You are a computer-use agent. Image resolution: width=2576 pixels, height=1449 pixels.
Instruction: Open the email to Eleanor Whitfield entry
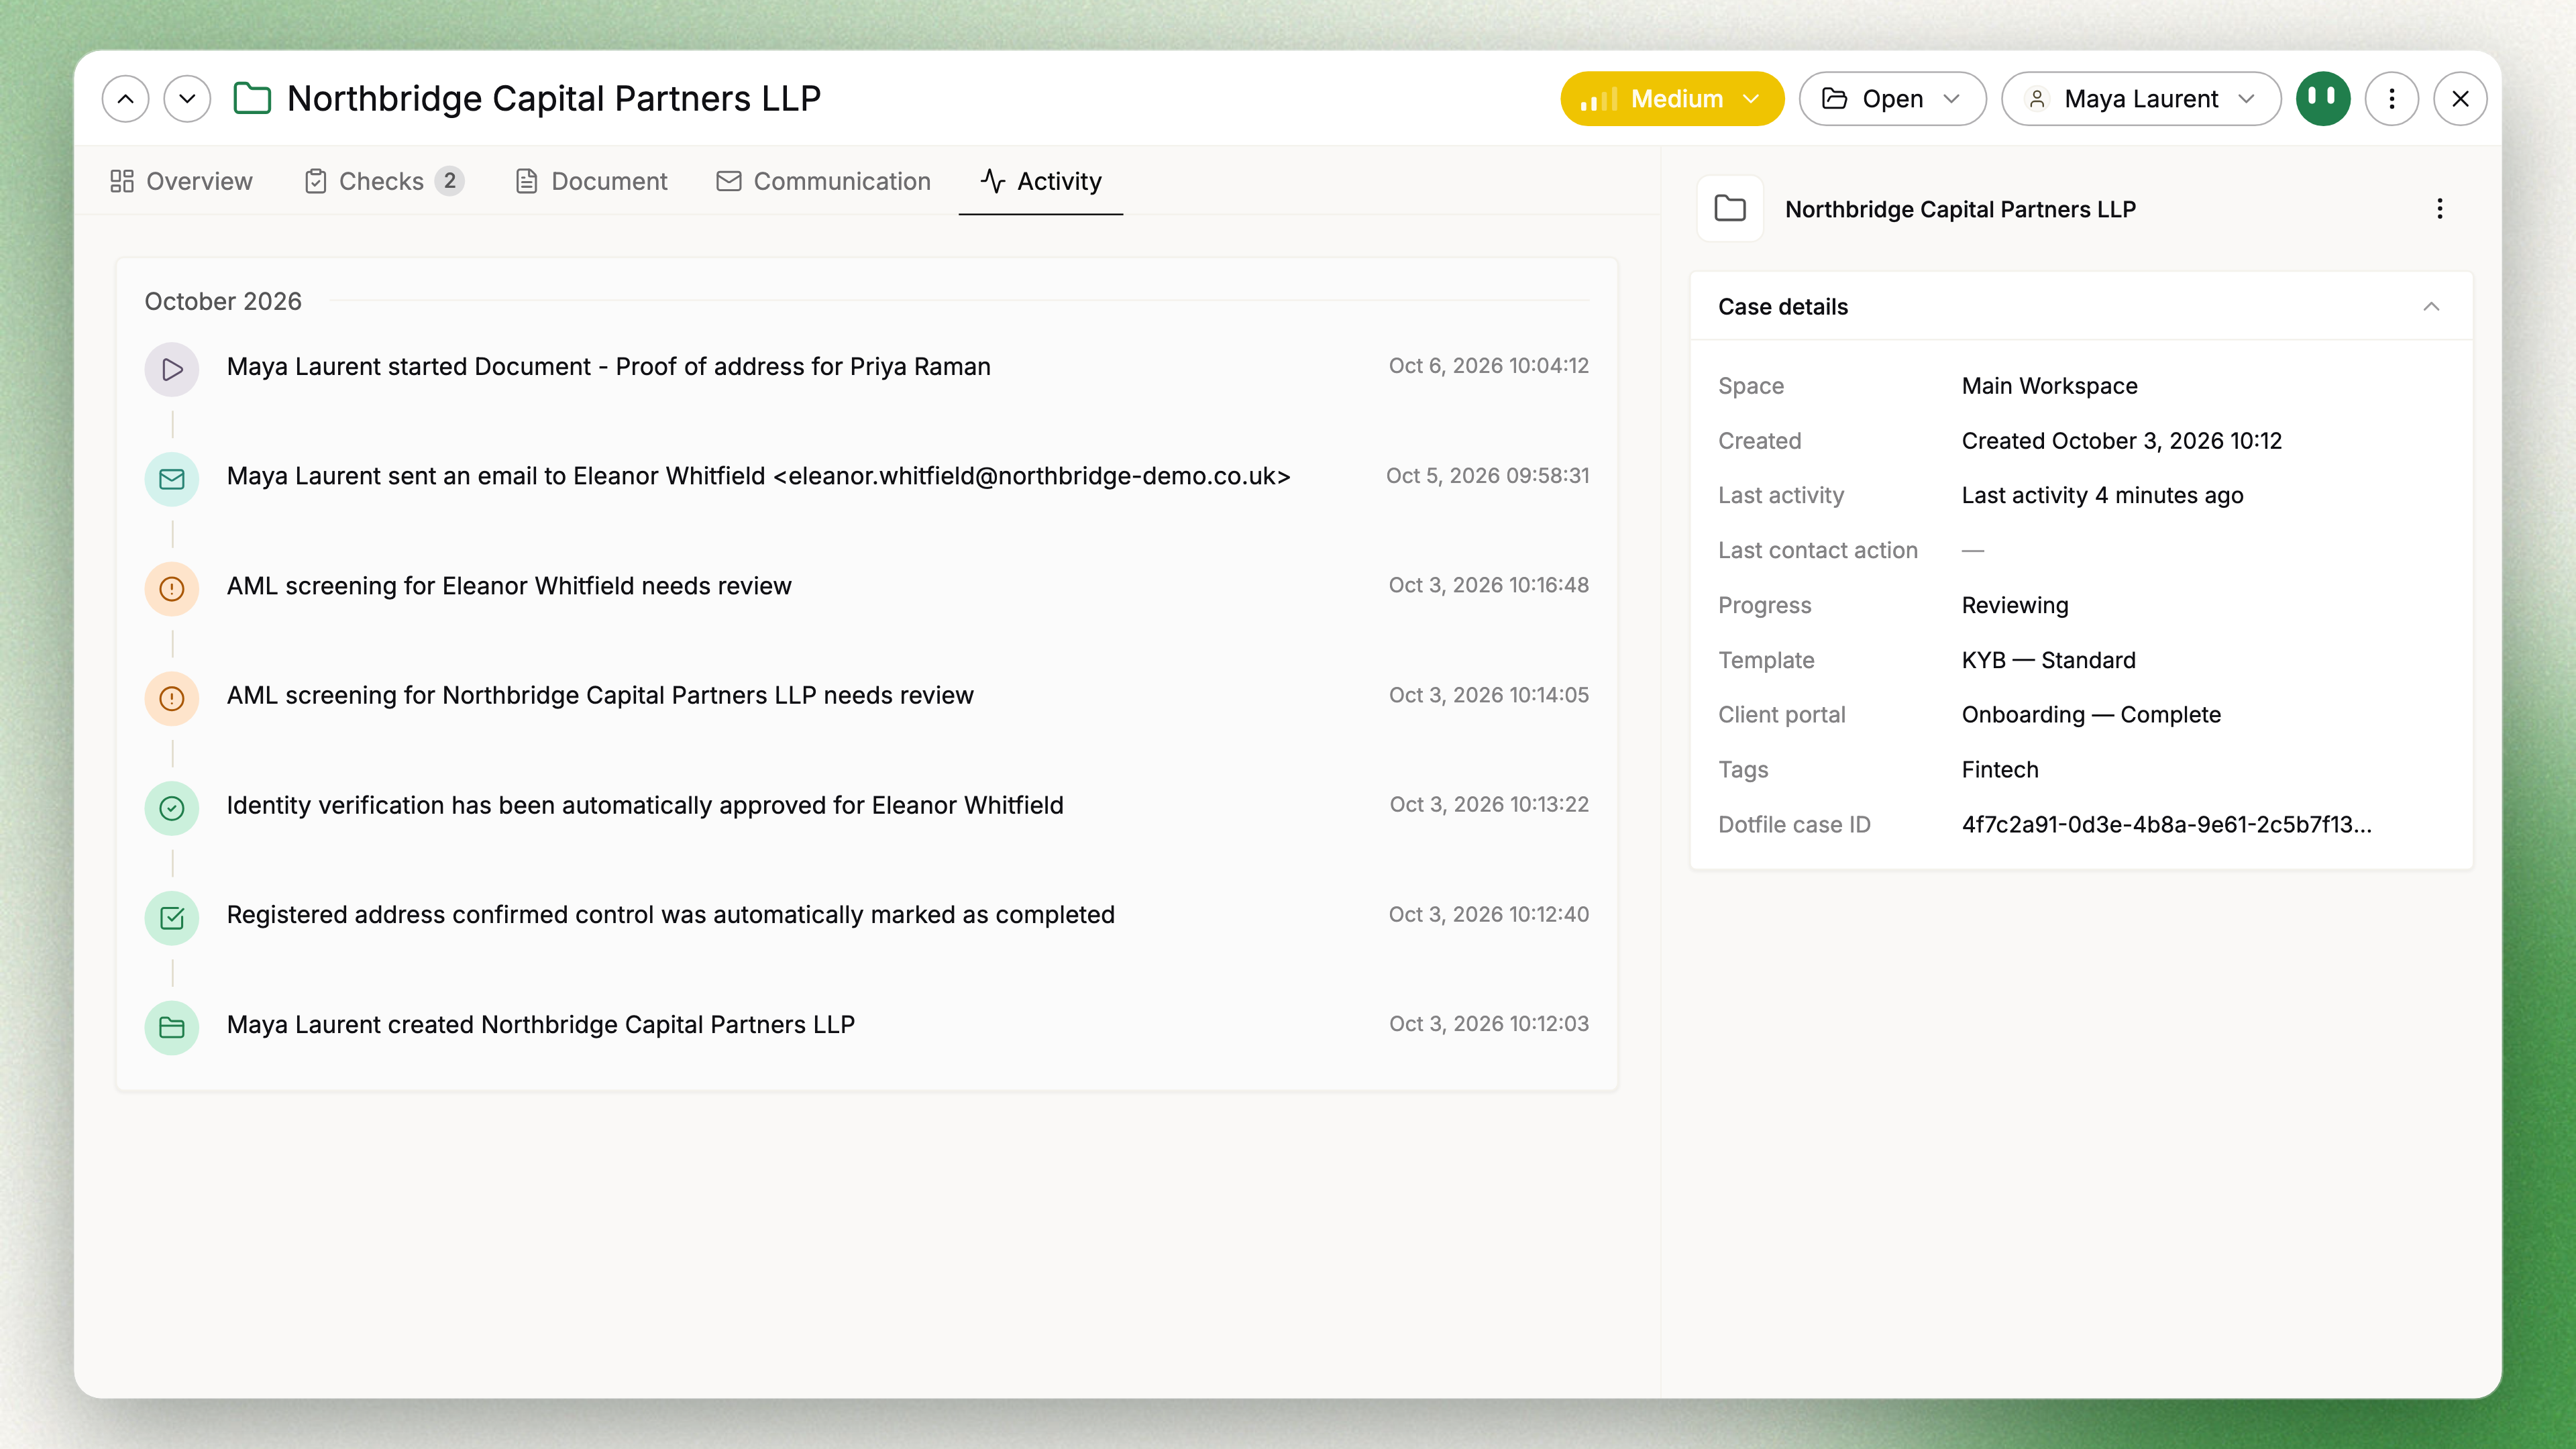coord(758,476)
